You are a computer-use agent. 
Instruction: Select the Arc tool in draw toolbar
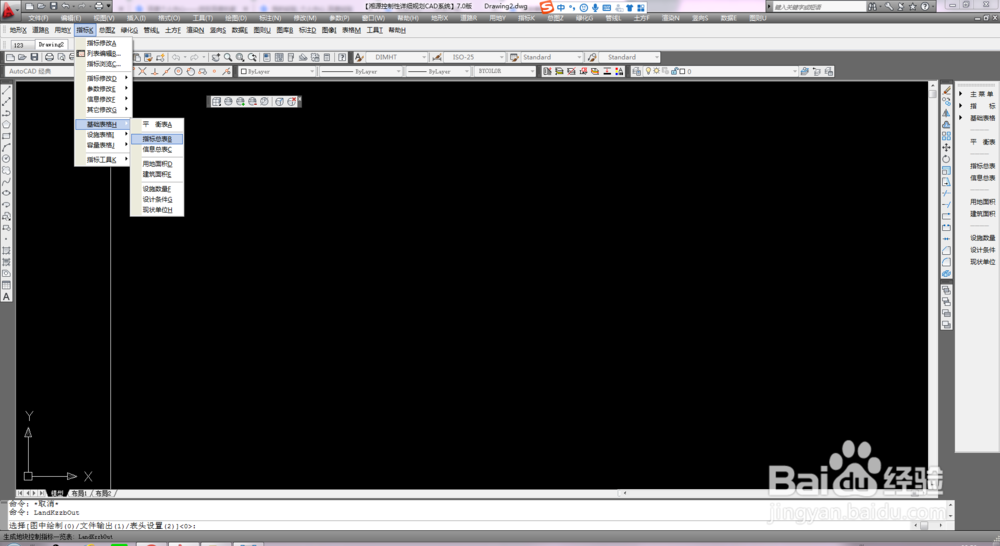6,147
